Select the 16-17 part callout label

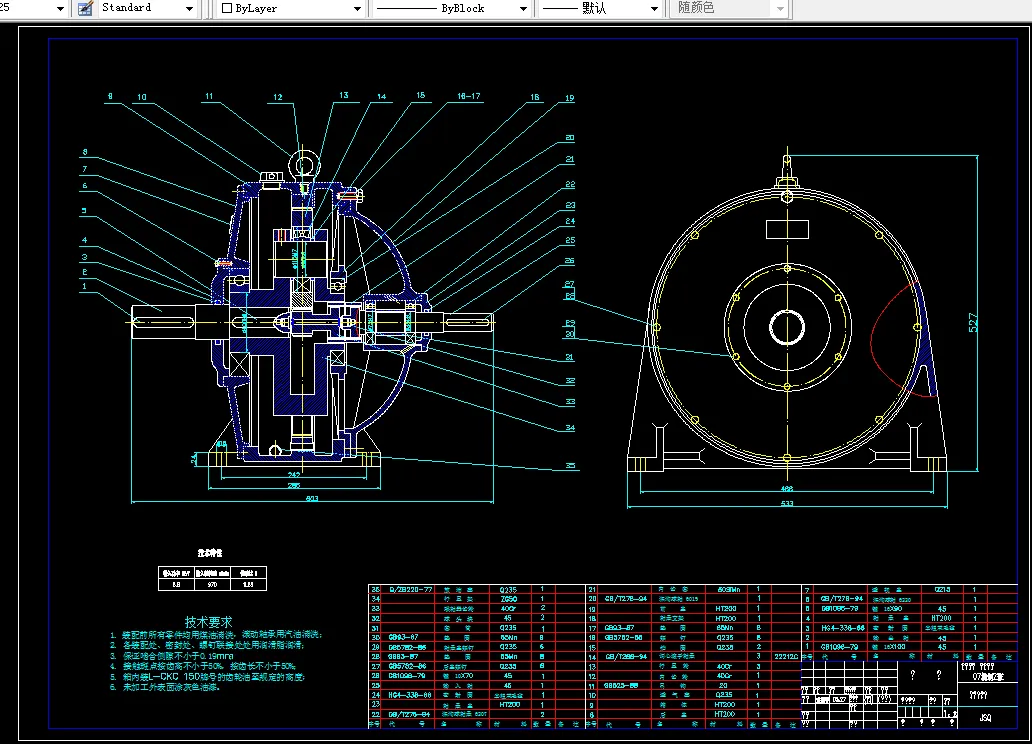click(x=469, y=96)
